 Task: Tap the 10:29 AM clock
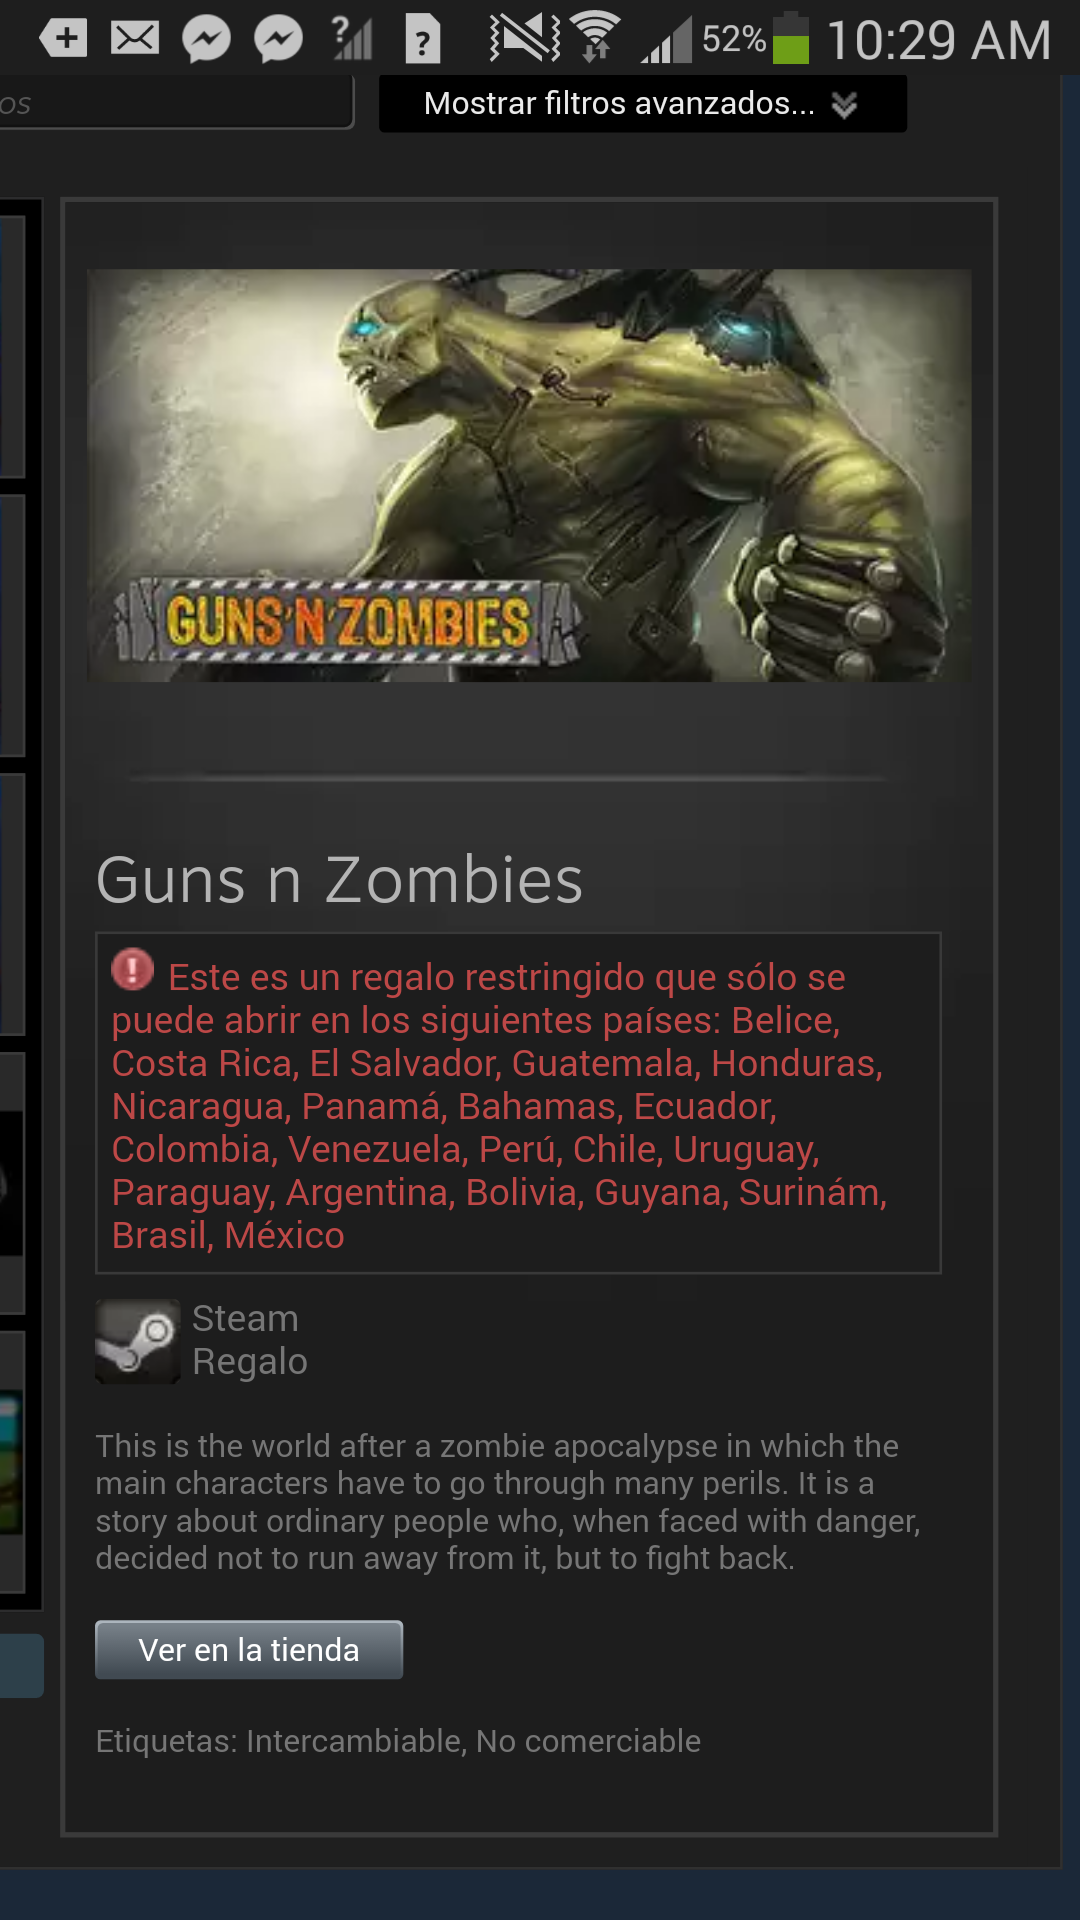pos(939,40)
